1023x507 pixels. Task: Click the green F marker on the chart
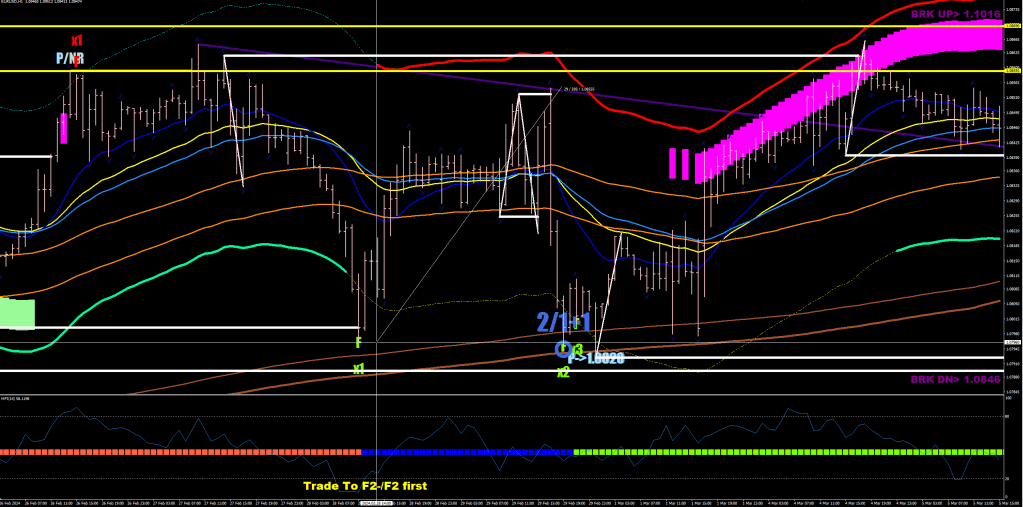pos(357,342)
